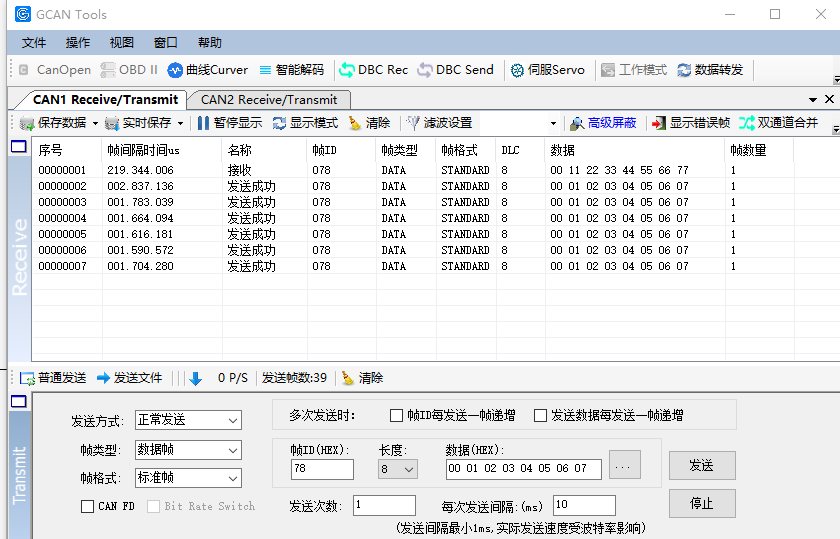Screen dimensions: 840x539
Task: Toggle 显示错误帧 error frames
Action: pos(690,123)
